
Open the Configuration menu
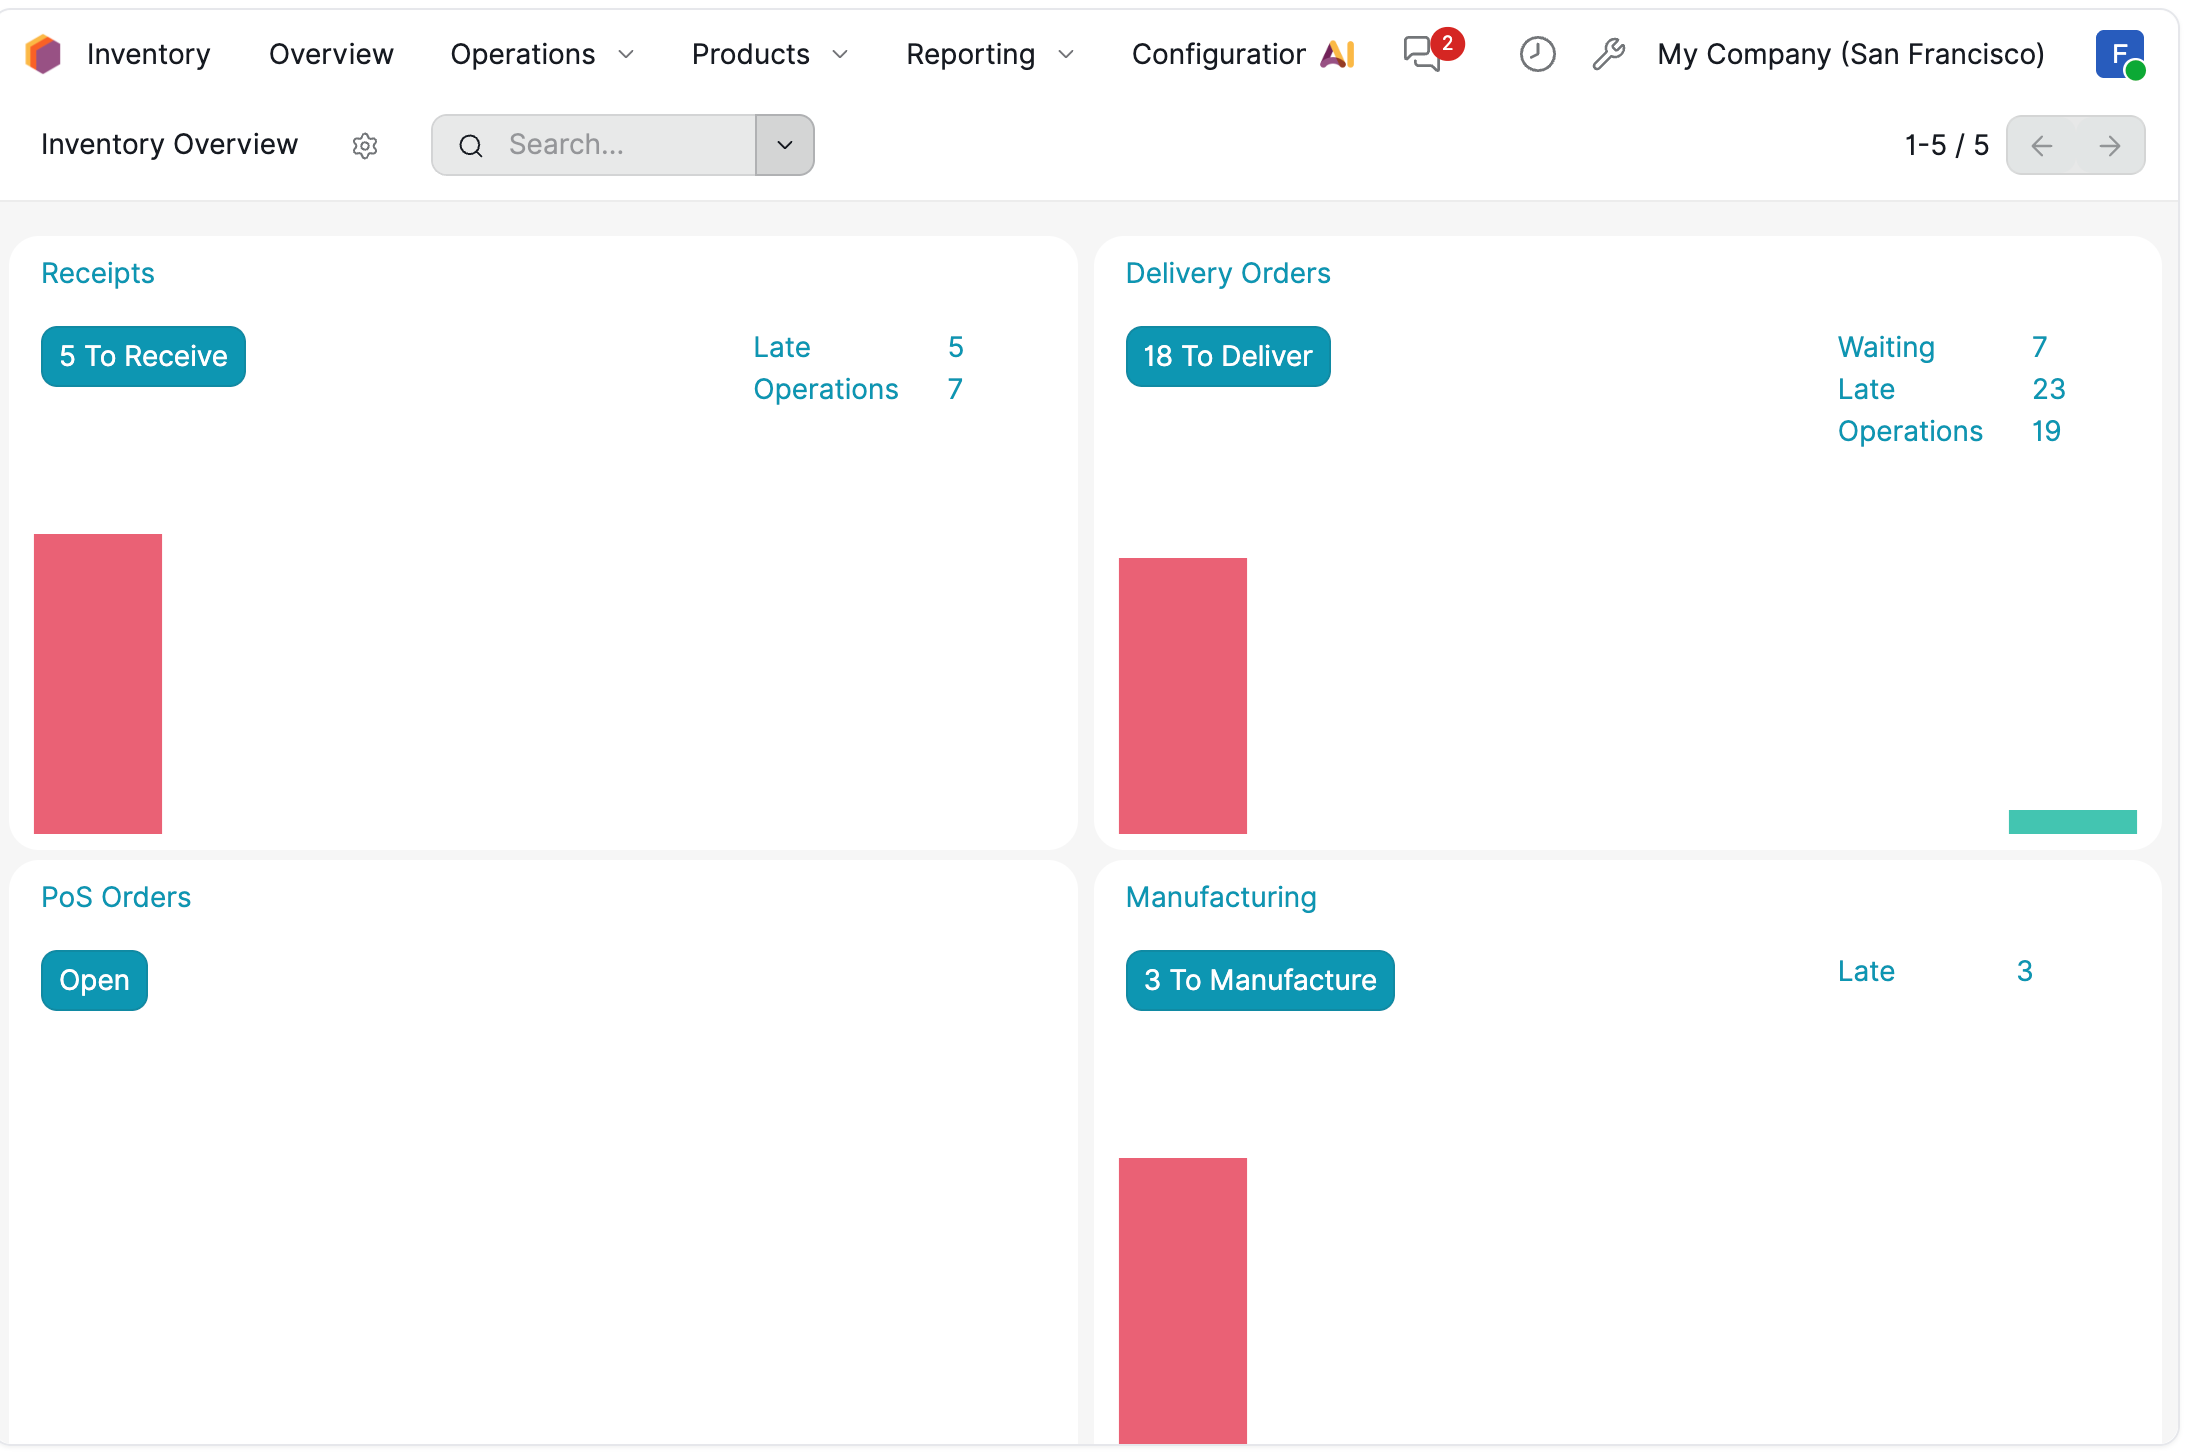(1218, 54)
